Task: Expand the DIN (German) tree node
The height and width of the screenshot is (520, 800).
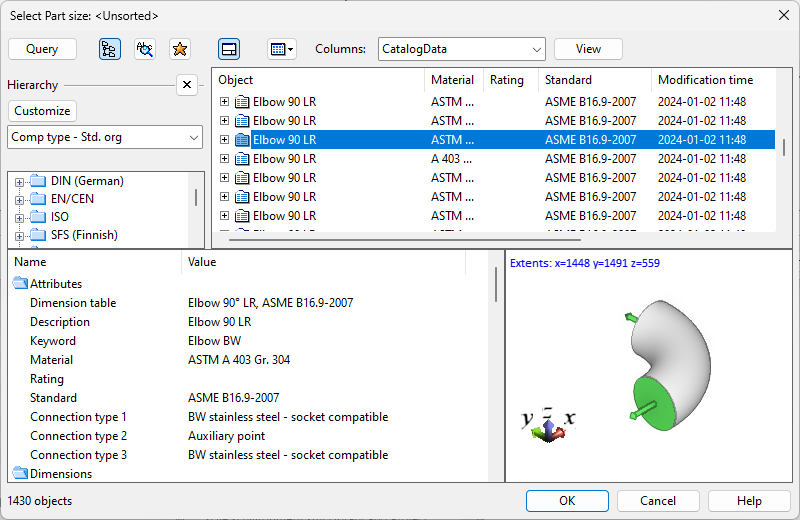Action: tap(19, 182)
